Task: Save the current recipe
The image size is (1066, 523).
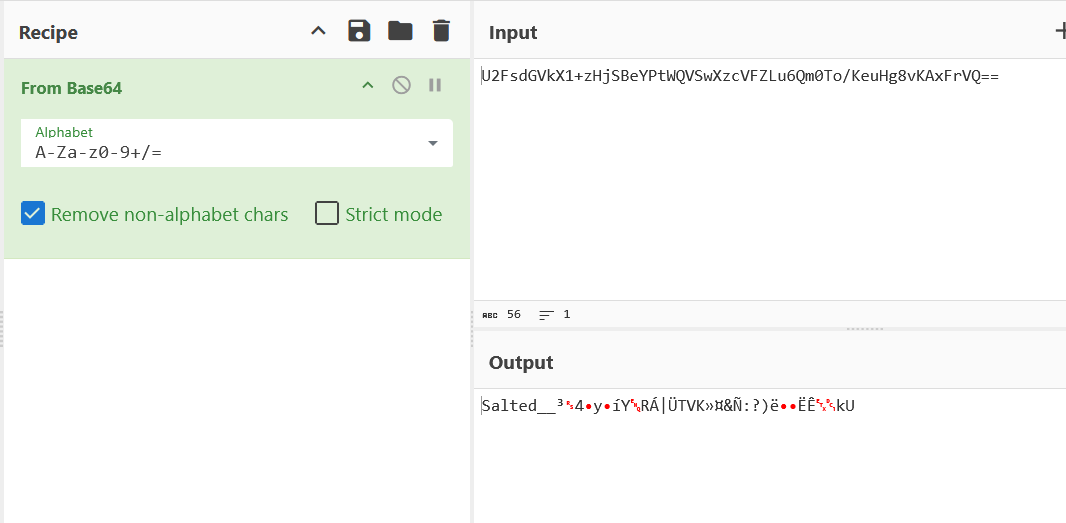Action: 359,31
